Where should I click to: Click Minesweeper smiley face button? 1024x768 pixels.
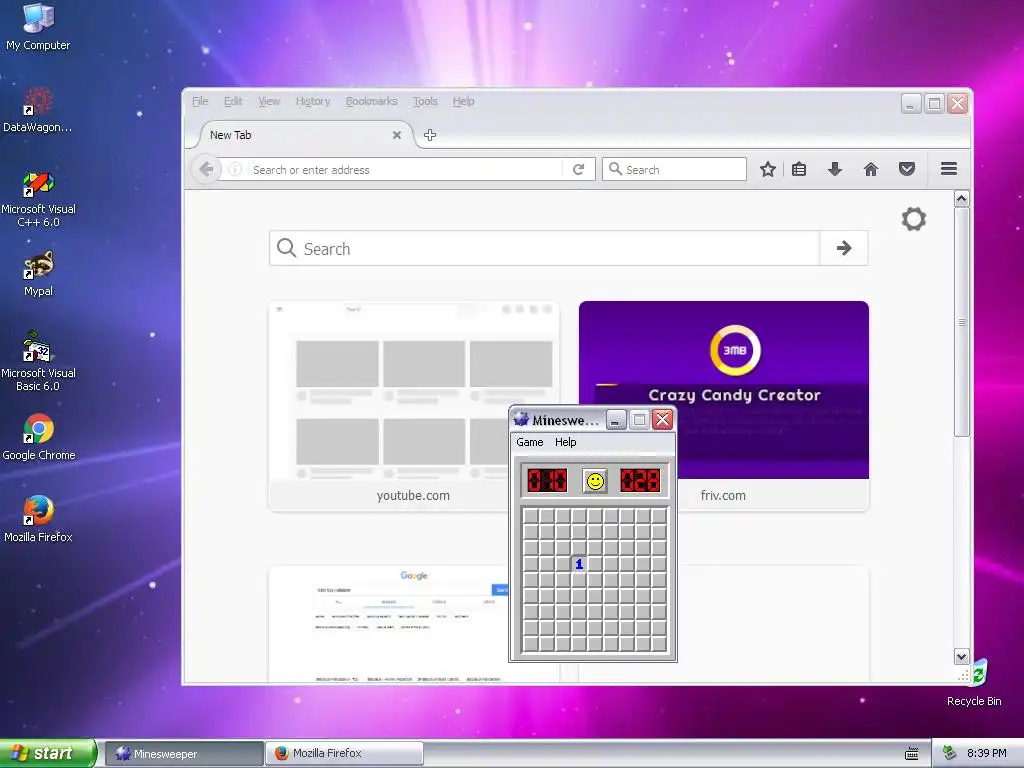click(x=595, y=481)
